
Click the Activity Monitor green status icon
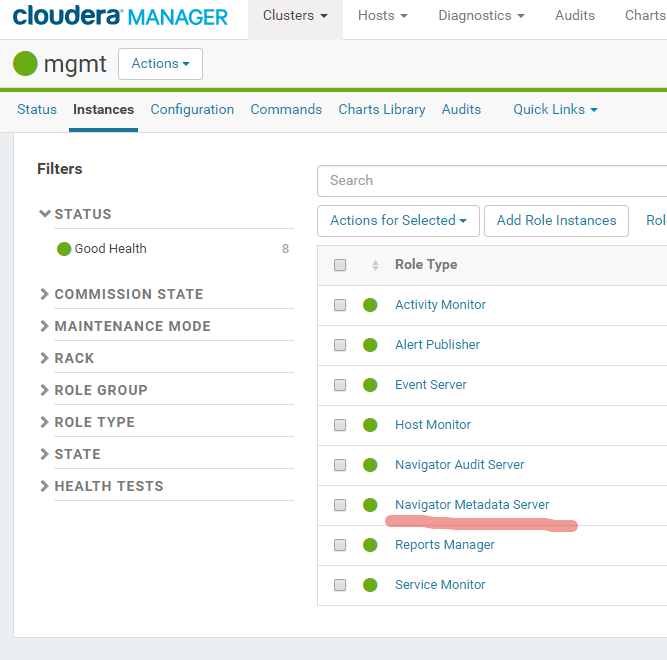370,305
